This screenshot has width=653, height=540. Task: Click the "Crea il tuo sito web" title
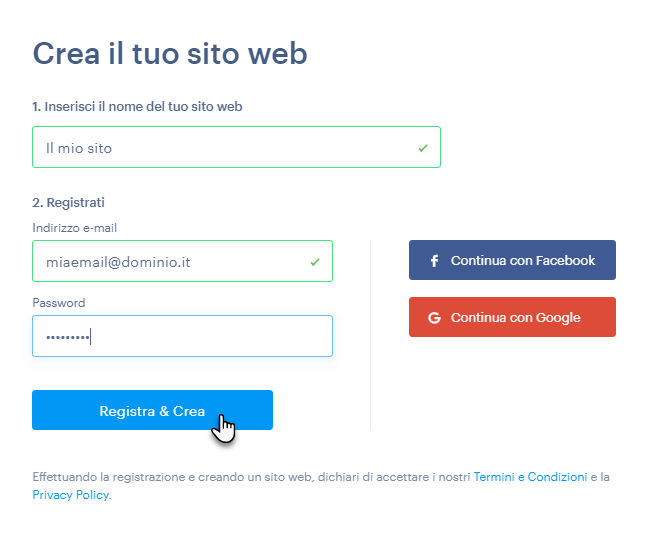(x=170, y=54)
